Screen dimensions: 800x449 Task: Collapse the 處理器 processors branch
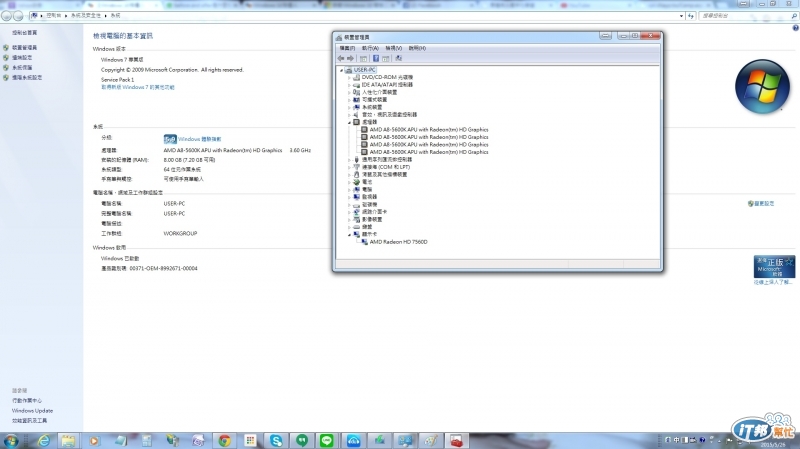tap(349, 122)
